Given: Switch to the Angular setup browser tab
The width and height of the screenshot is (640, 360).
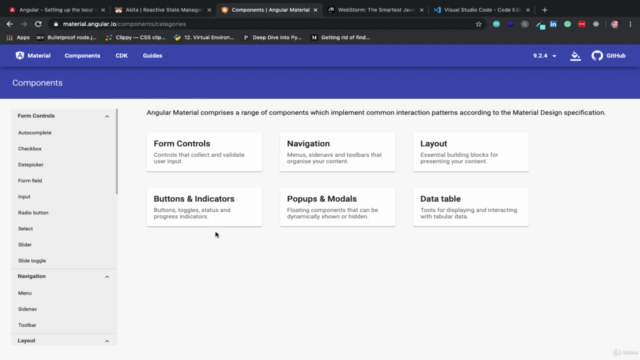Looking at the screenshot, I should click(56, 10).
